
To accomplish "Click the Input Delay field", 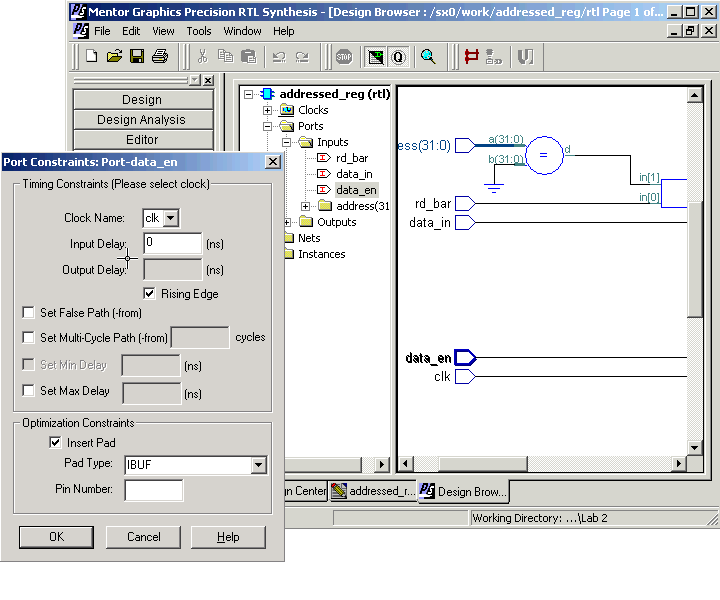I will [x=173, y=243].
